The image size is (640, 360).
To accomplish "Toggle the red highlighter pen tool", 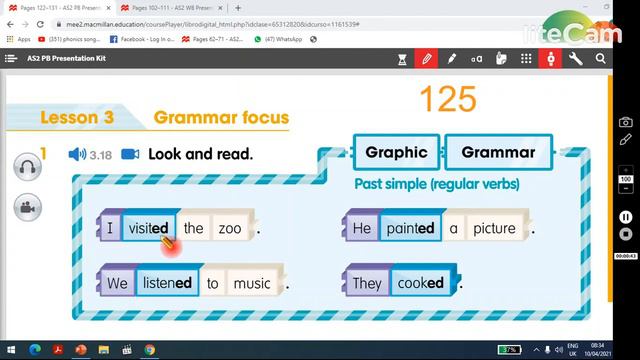I will point(426,58).
